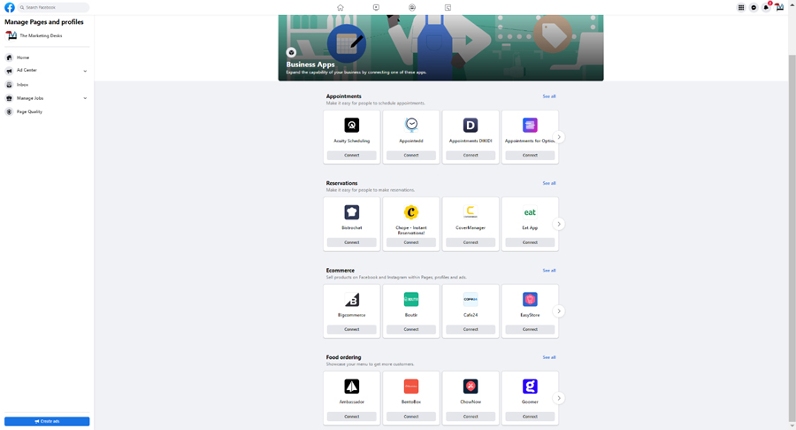Connect the Goomer app
This screenshot has width=796, height=430.
click(530, 417)
